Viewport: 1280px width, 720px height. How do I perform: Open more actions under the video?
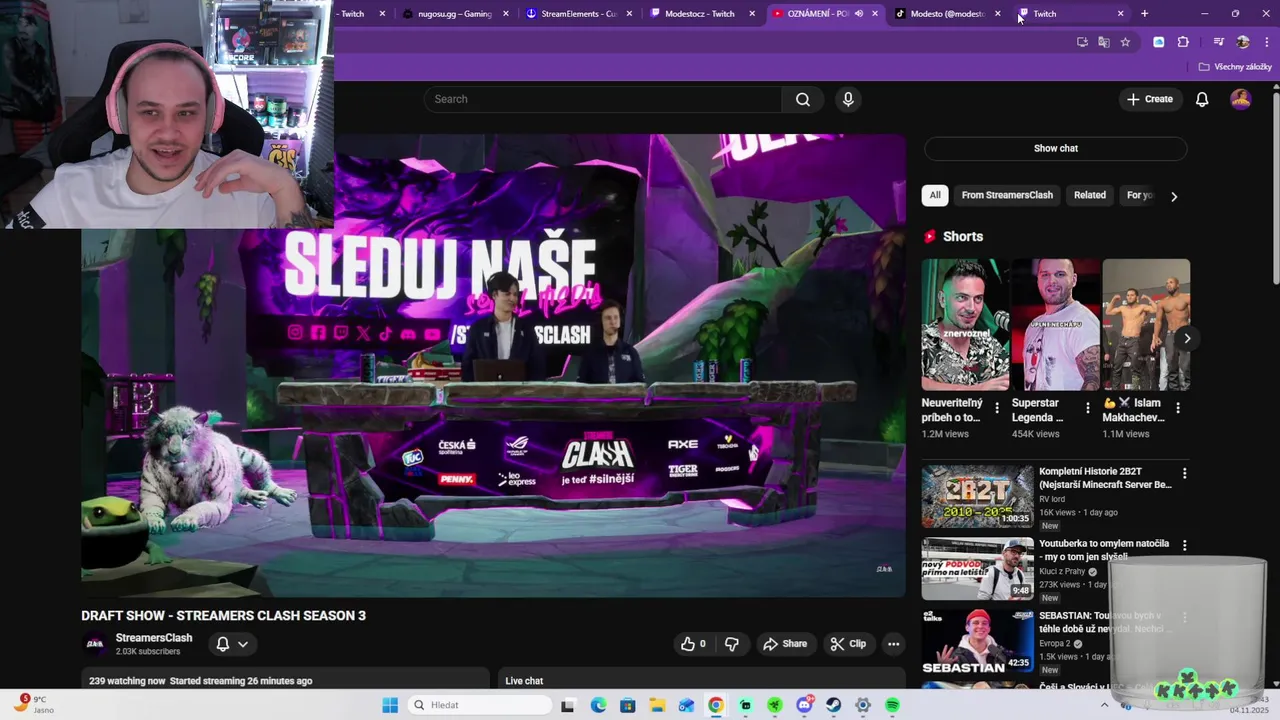pos(894,644)
